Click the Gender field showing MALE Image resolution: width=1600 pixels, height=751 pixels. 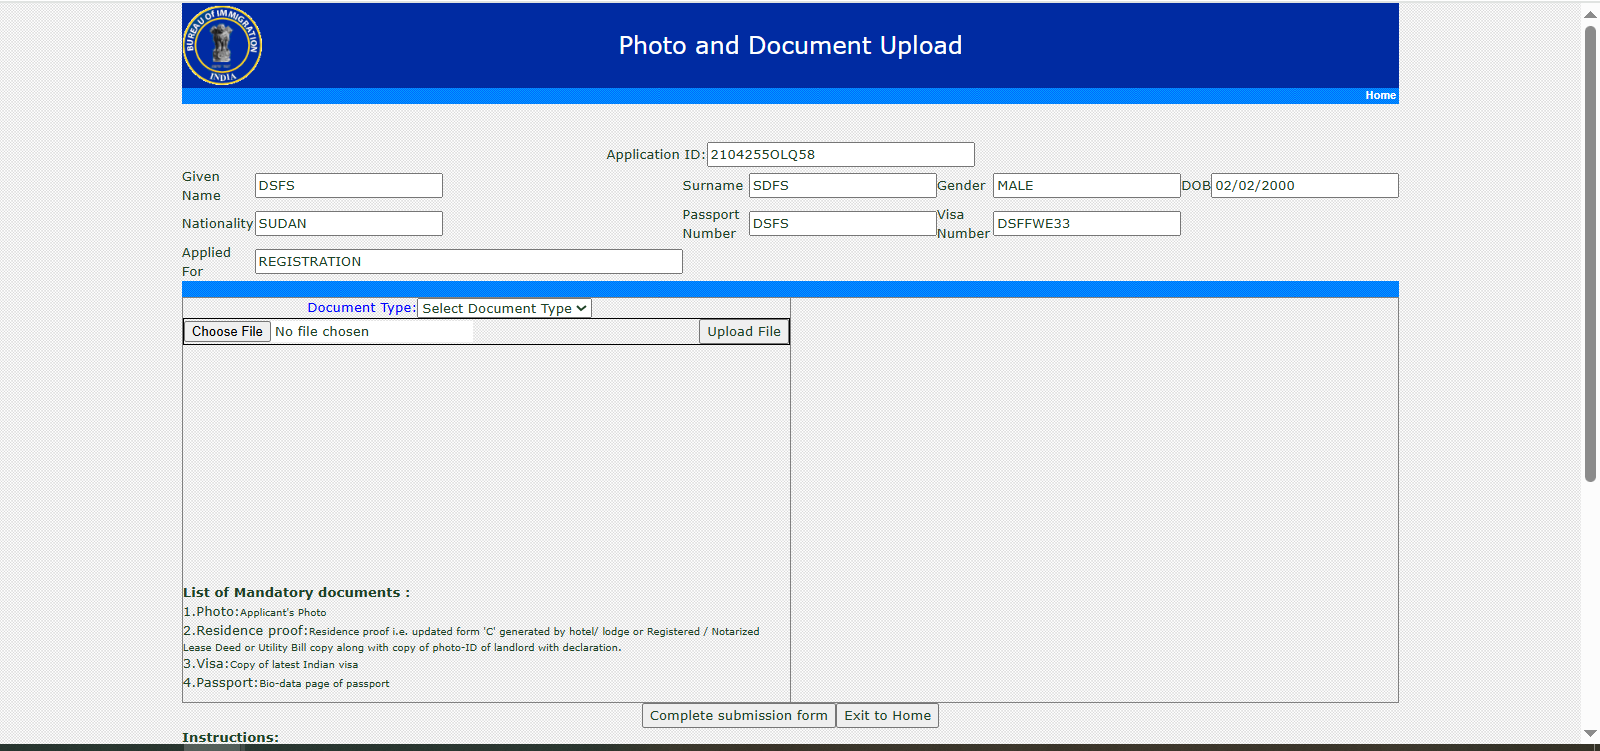pyautogui.click(x=1086, y=185)
